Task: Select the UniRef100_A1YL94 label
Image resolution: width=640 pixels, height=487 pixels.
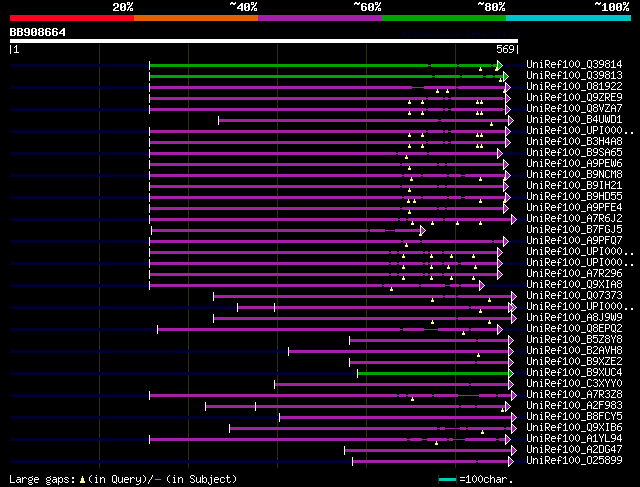Action: [x=574, y=439]
